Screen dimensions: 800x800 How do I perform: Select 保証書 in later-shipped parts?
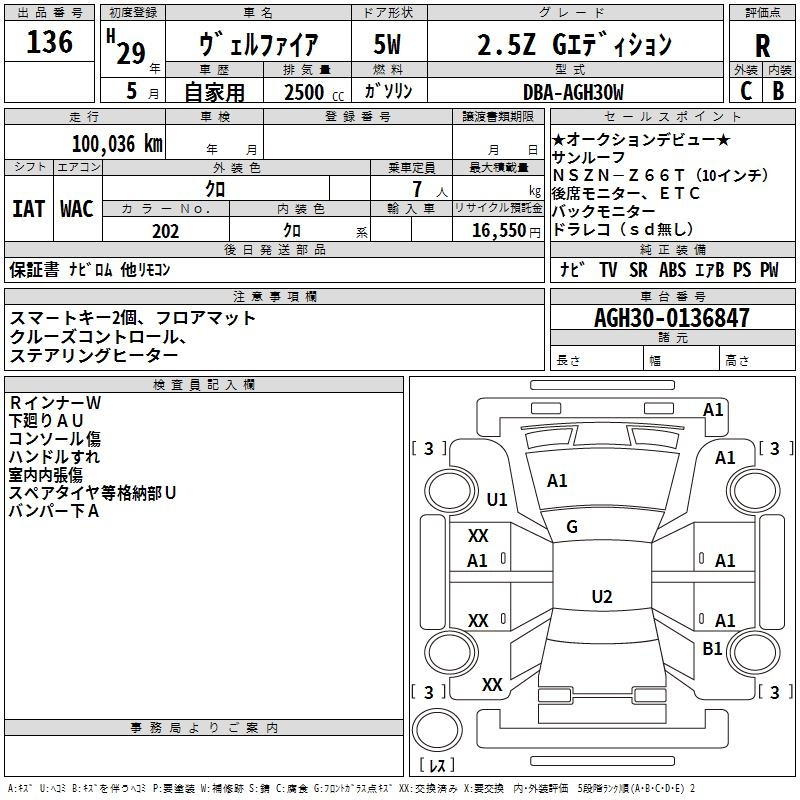34,269
